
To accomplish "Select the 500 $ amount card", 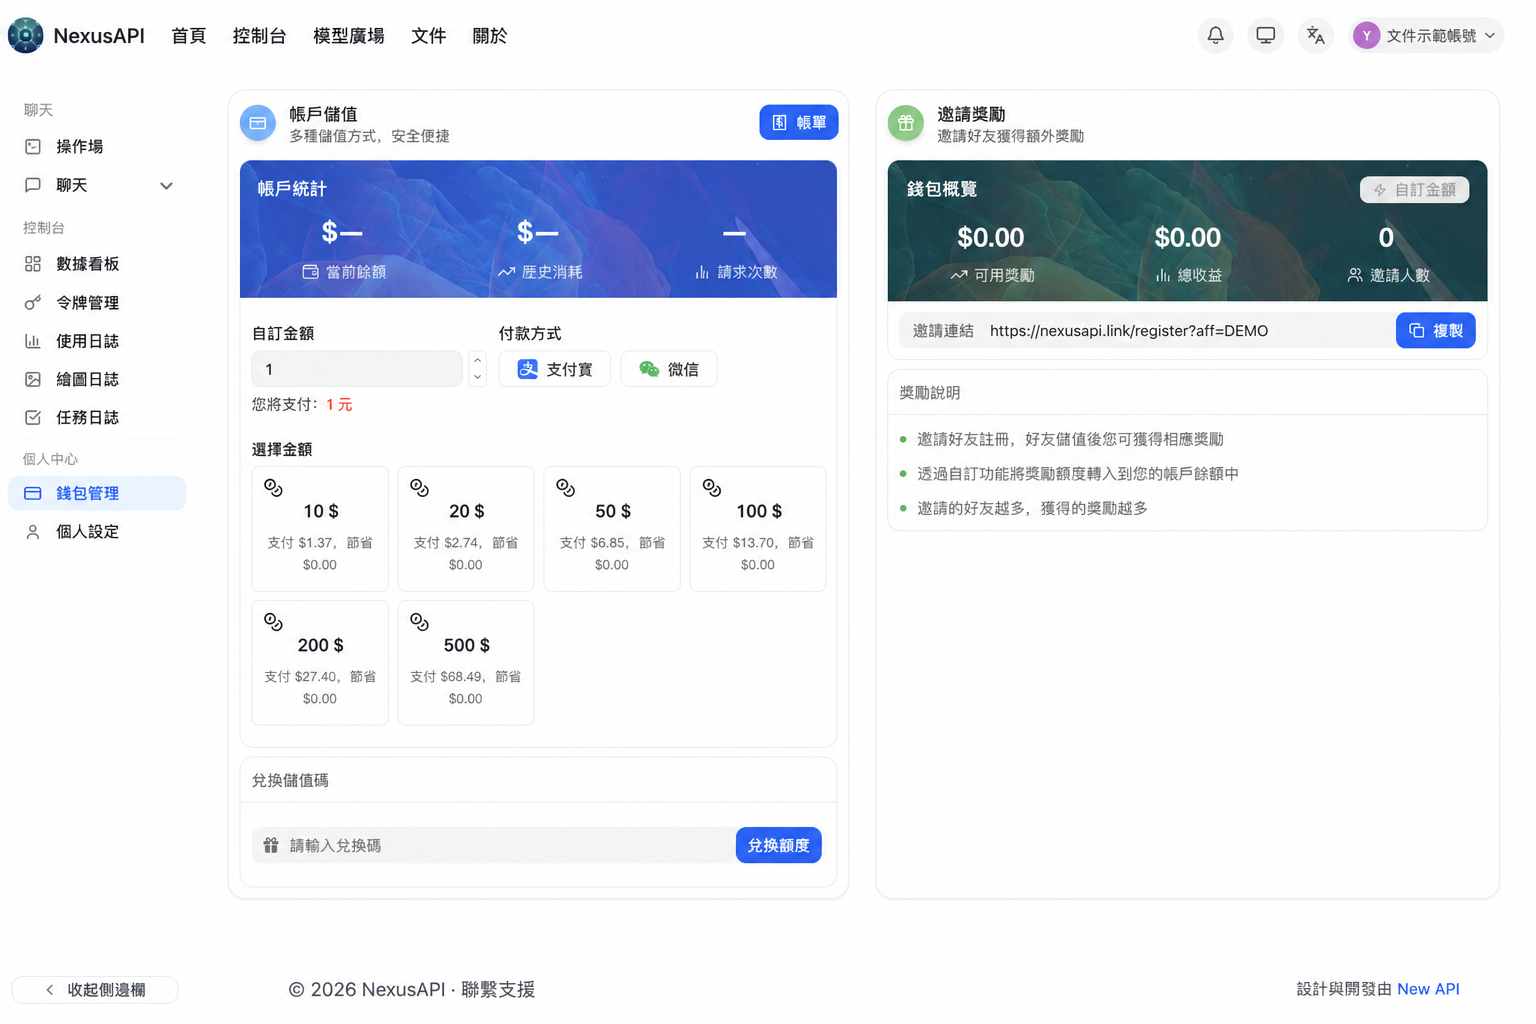I will click(466, 663).
